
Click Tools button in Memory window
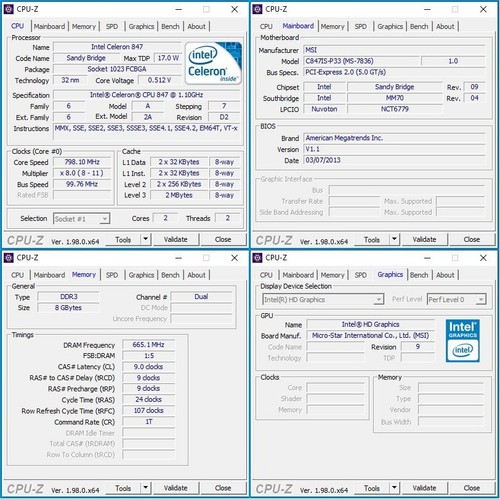coord(123,488)
